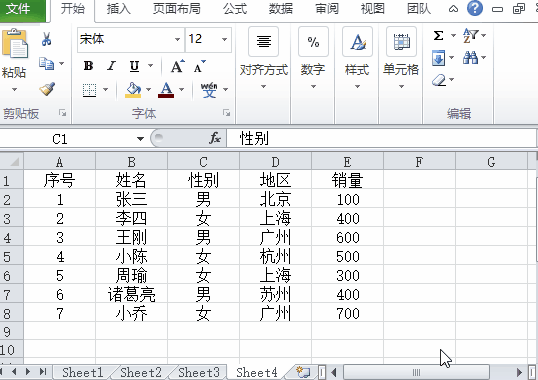Expand the fill color dropdown arrow
Image resolution: width=538 pixels, height=380 pixels.
click(149, 90)
